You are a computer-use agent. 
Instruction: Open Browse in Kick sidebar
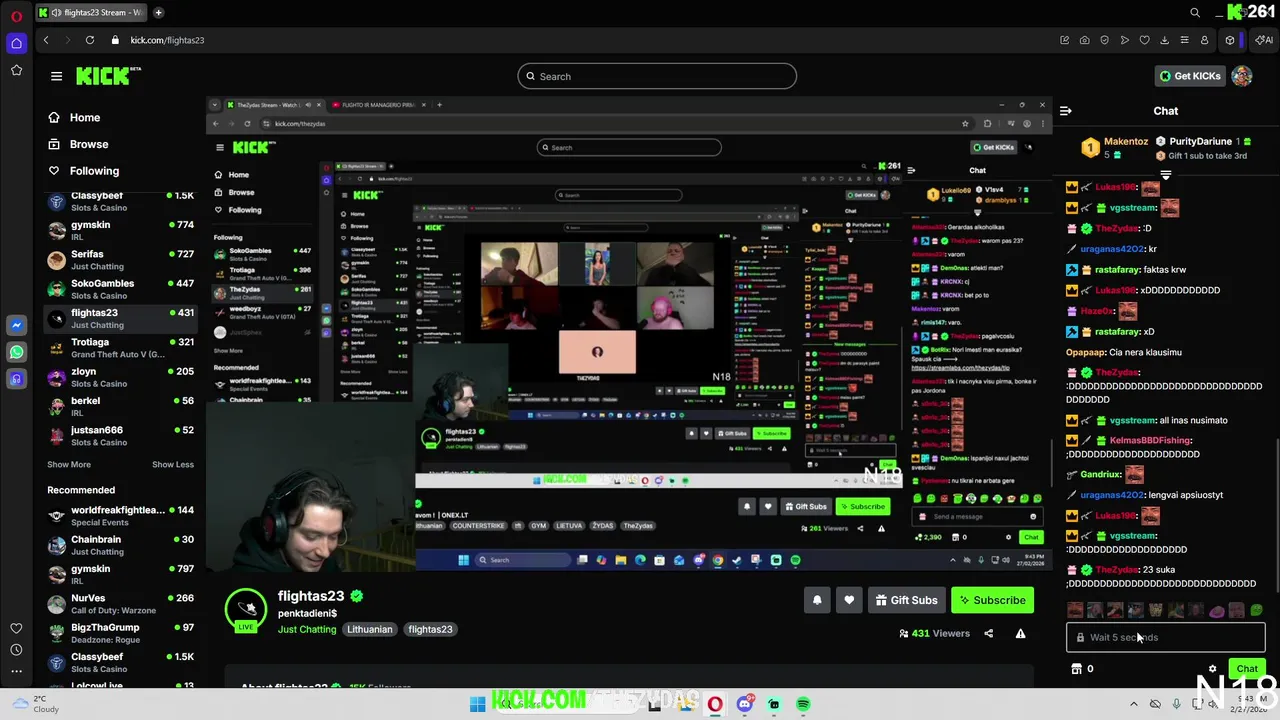(78, 144)
